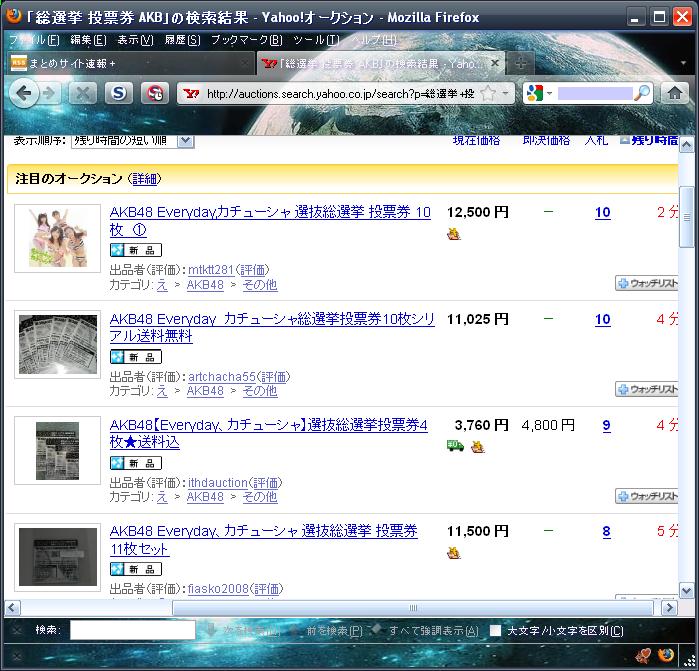Toggle 大文字/小文字を区別 checkbox
The height and width of the screenshot is (671, 699).
[495, 630]
